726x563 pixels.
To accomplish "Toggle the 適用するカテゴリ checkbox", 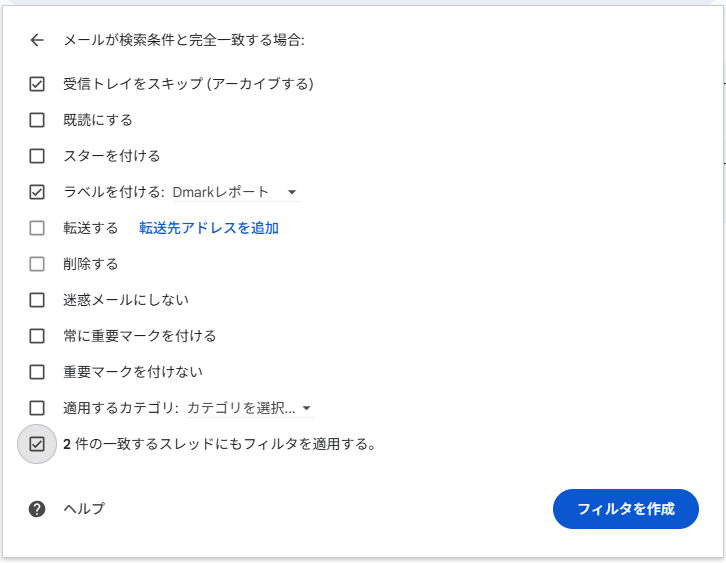I will (x=37, y=408).
